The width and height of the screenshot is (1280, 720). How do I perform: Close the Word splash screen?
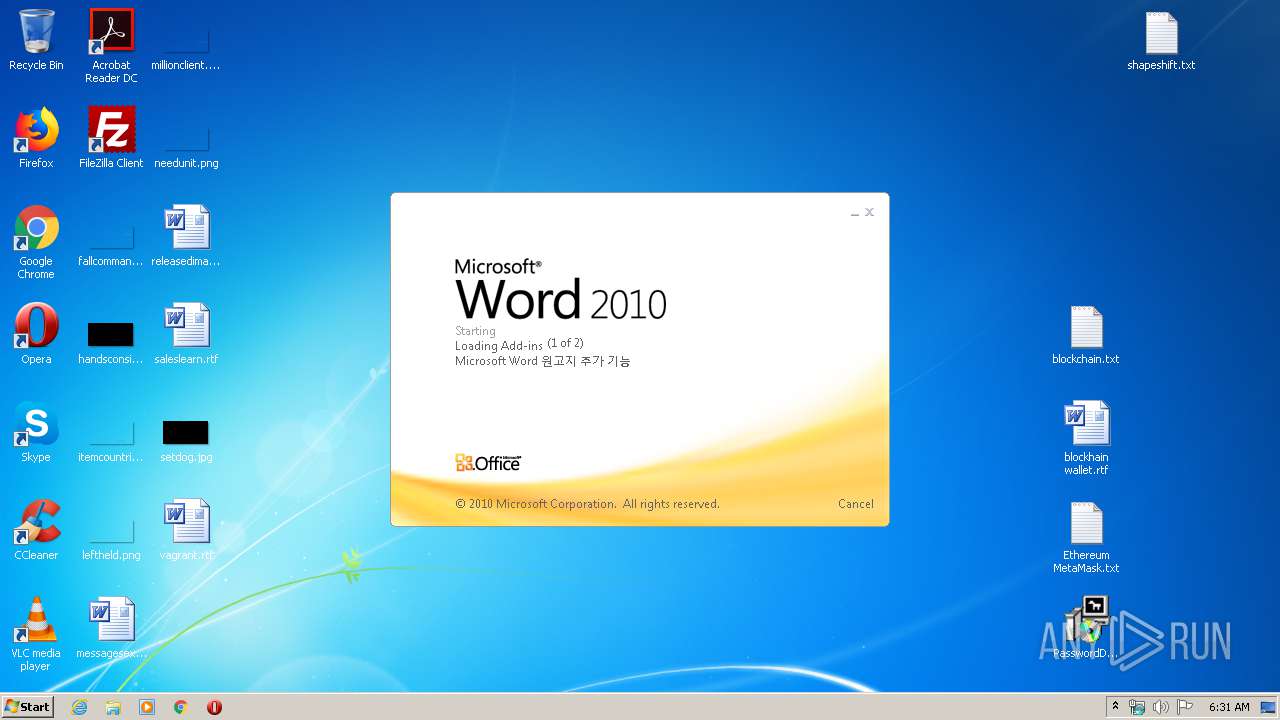(x=869, y=212)
